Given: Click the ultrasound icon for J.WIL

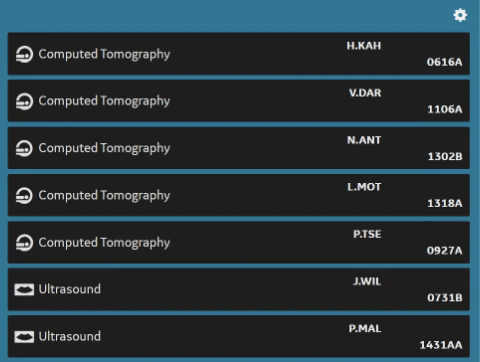Looking at the screenshot, I should click(24, 289).
